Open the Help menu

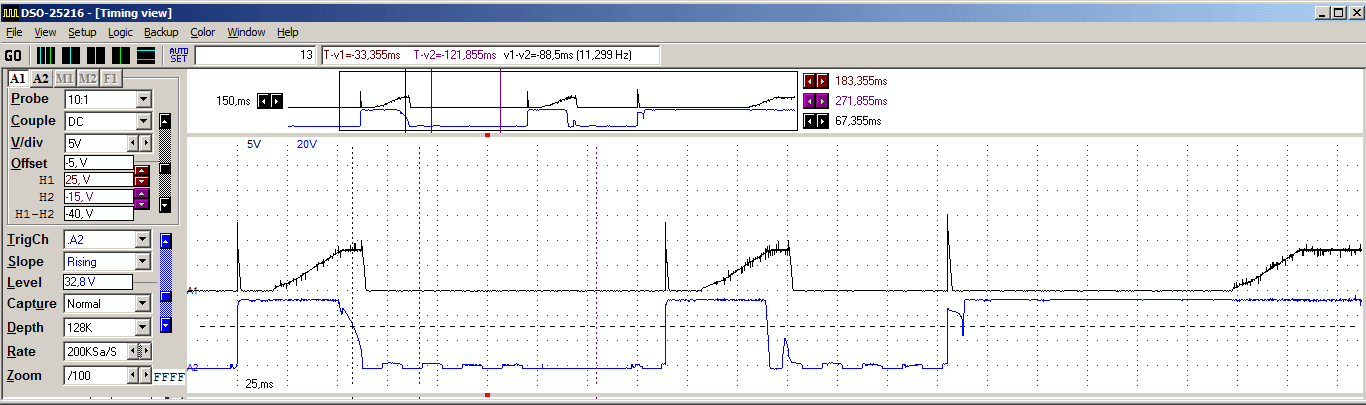click(x=288, y=32)
